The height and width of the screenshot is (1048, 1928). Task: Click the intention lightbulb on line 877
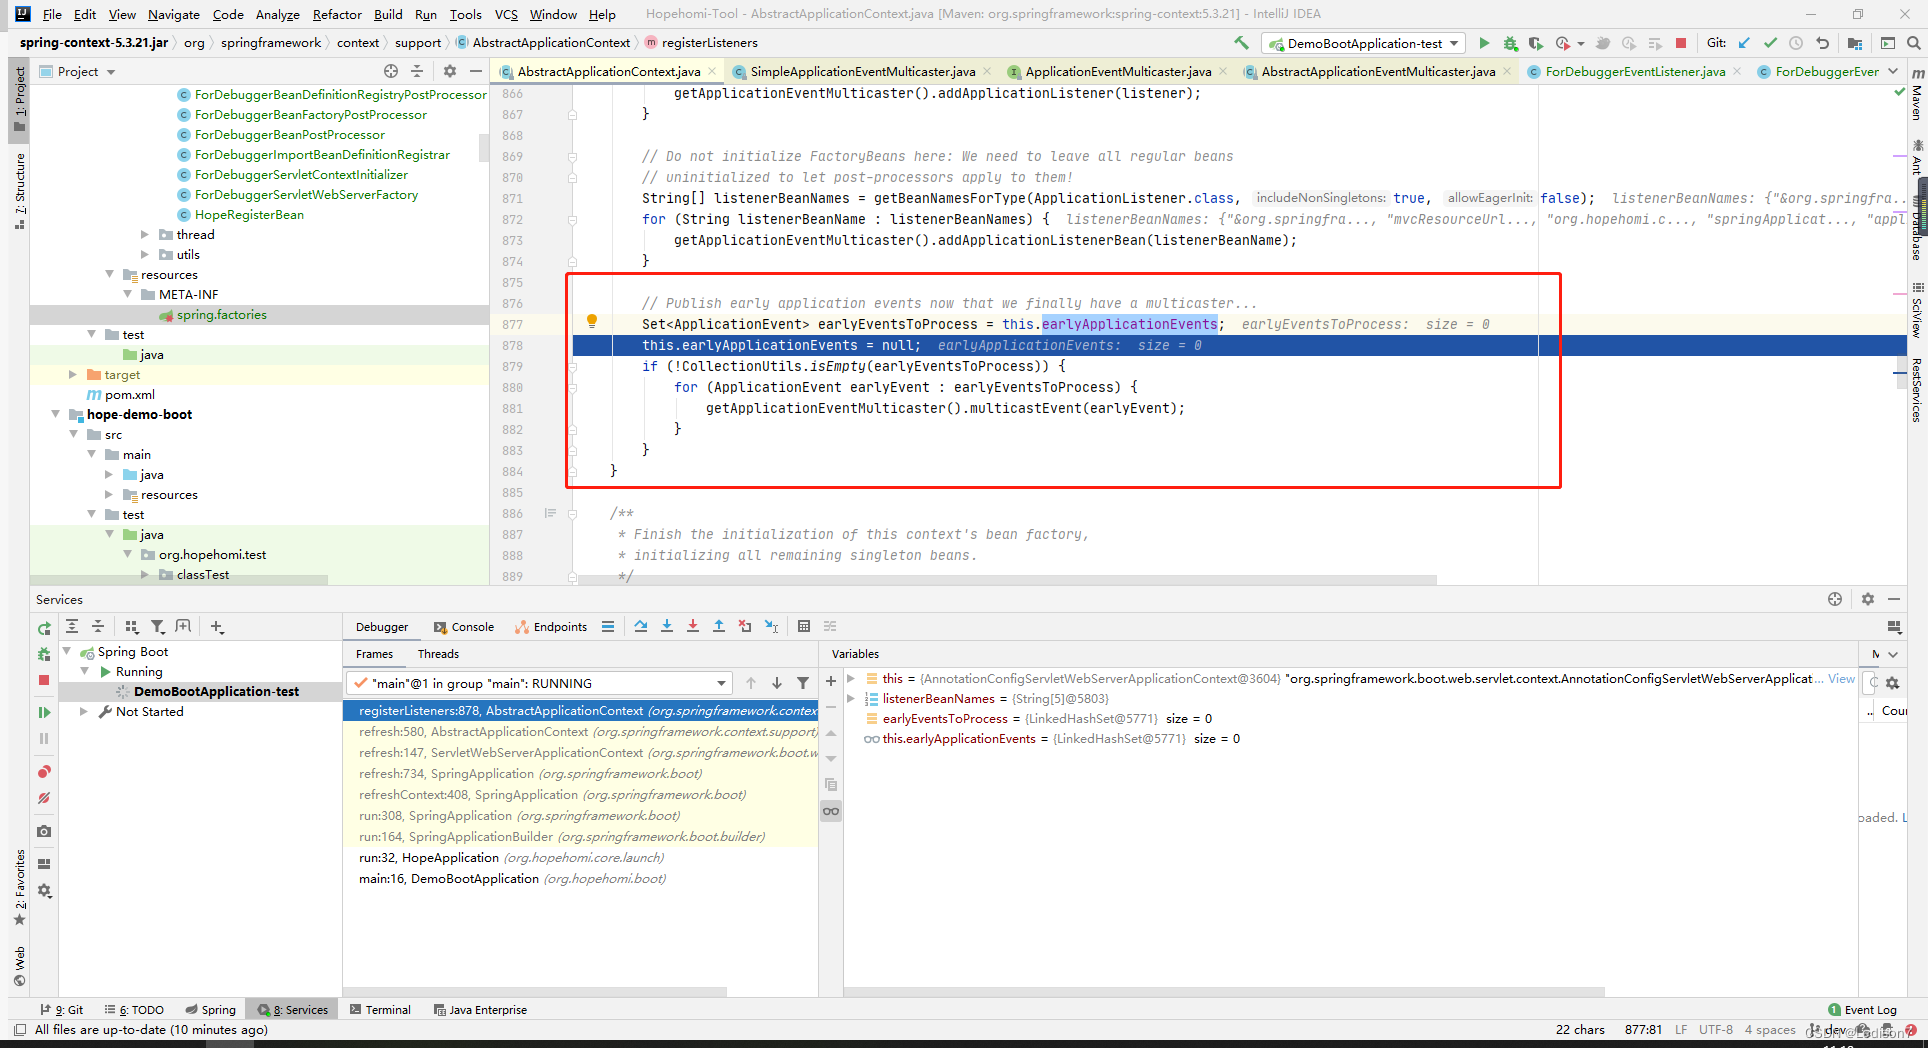(x=592, y=321)
